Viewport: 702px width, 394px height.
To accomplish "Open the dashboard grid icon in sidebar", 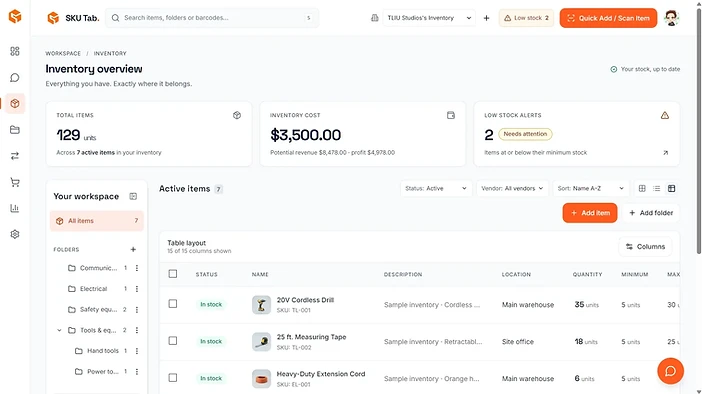I will [x=15, y=51].
